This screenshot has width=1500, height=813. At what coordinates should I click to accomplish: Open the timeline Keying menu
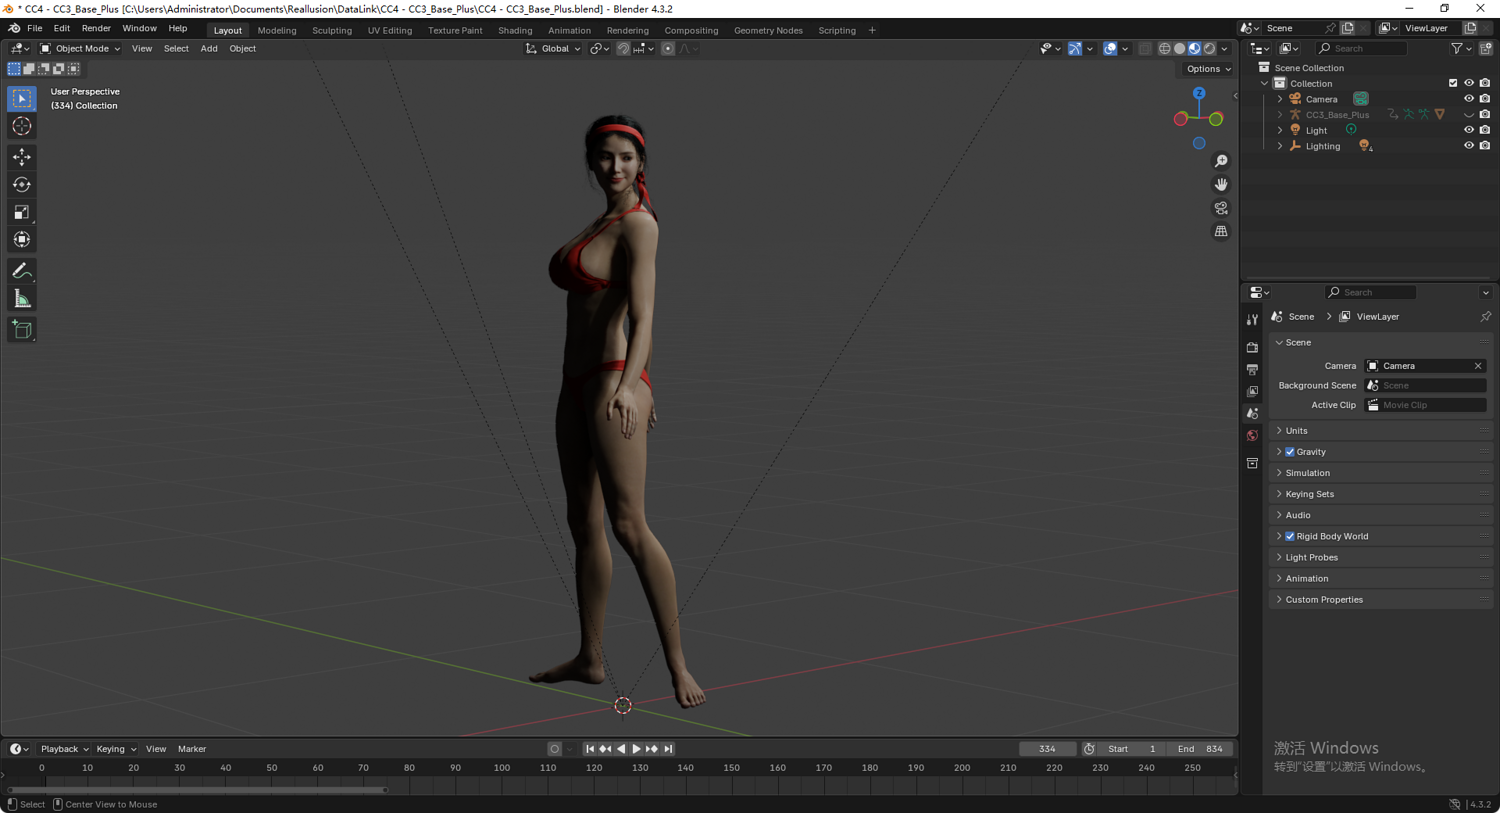tap(116, 749)
